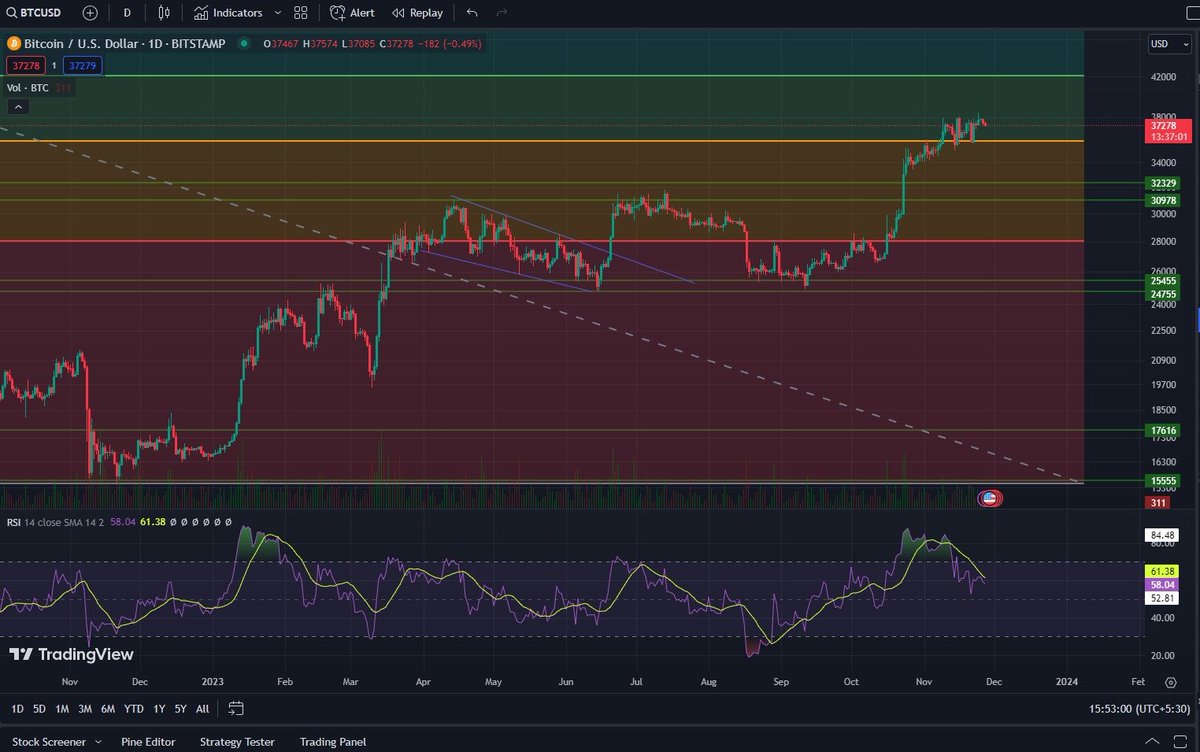Open the Trading Panel tab
The height and width of the screenshot is (752, 1200).
(333, 742)
